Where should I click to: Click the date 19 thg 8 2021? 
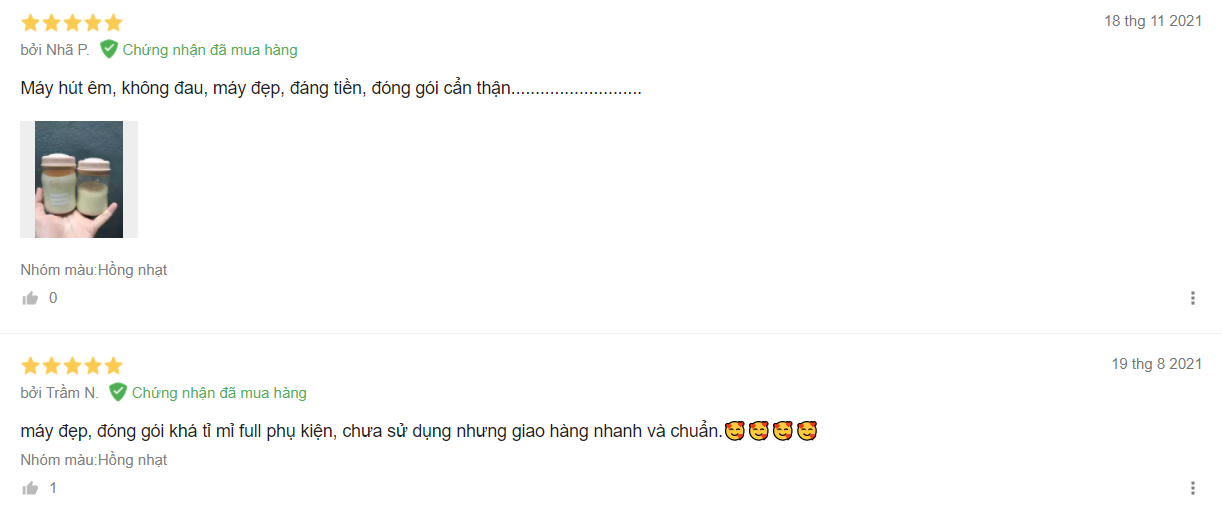coord(1157,364)
